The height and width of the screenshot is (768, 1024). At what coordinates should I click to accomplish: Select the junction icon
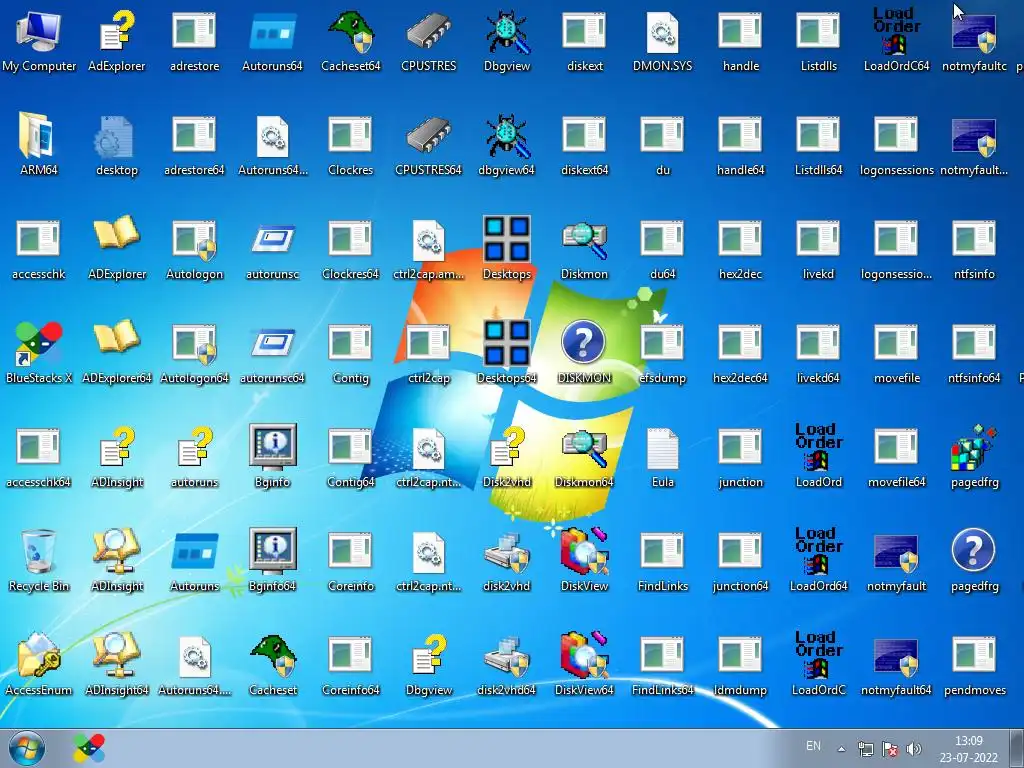coord(741,456)
